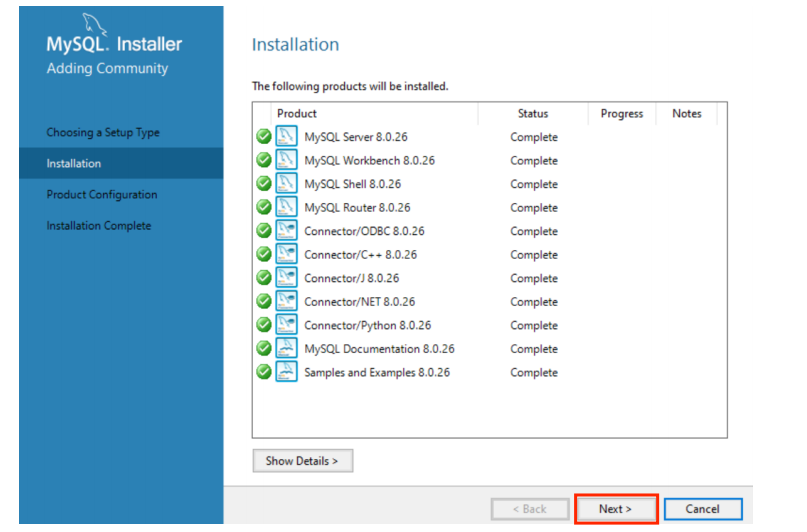Click Complete status of MySQL Documentation
This screenshot has height=532, width=807.
[x=534, y=349]
